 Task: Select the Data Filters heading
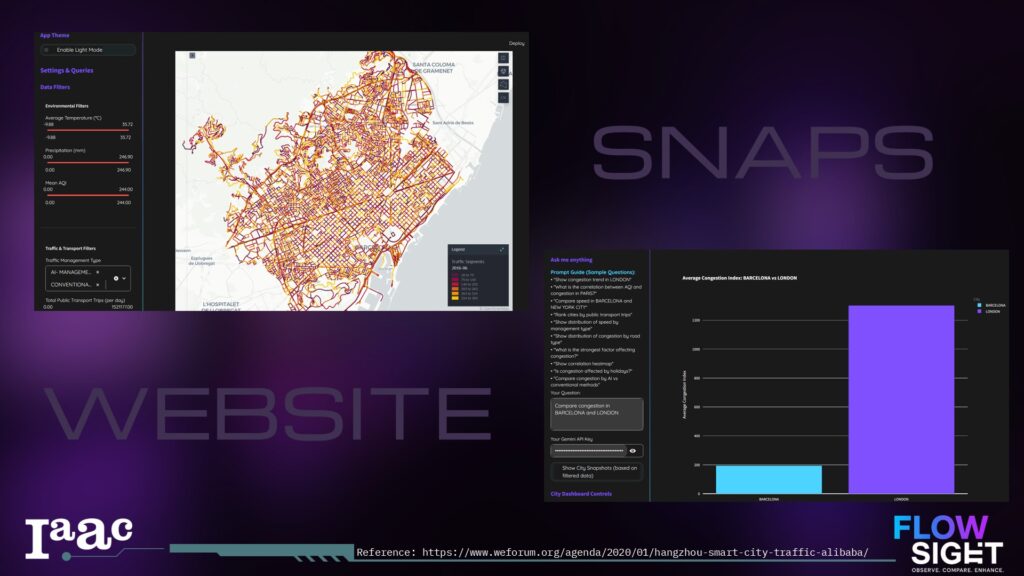pyautogui.click(x=55, y=87)
